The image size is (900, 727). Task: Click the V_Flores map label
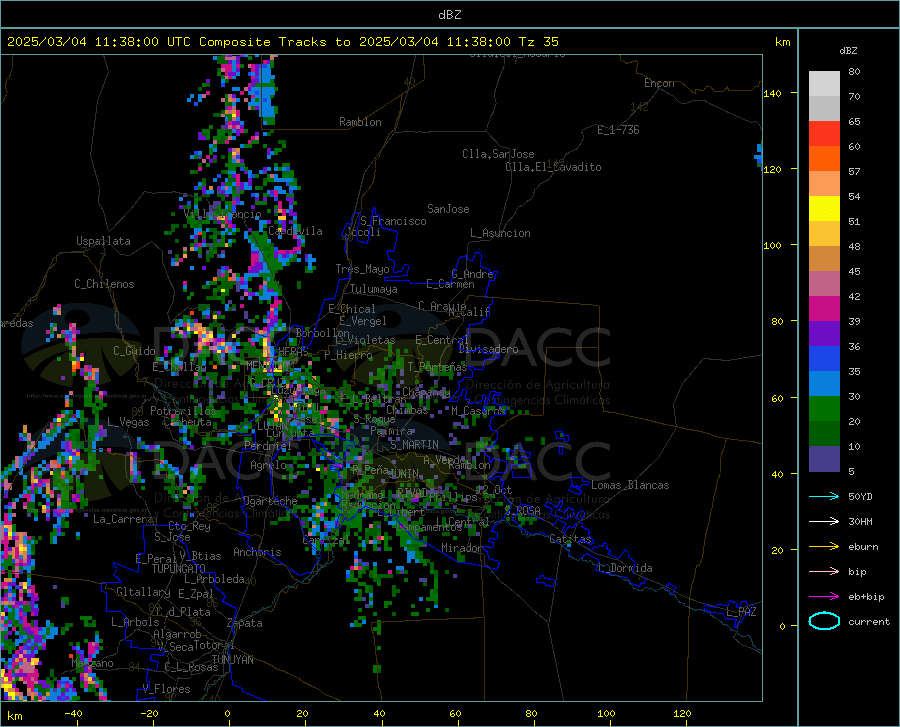coord(166,689)
